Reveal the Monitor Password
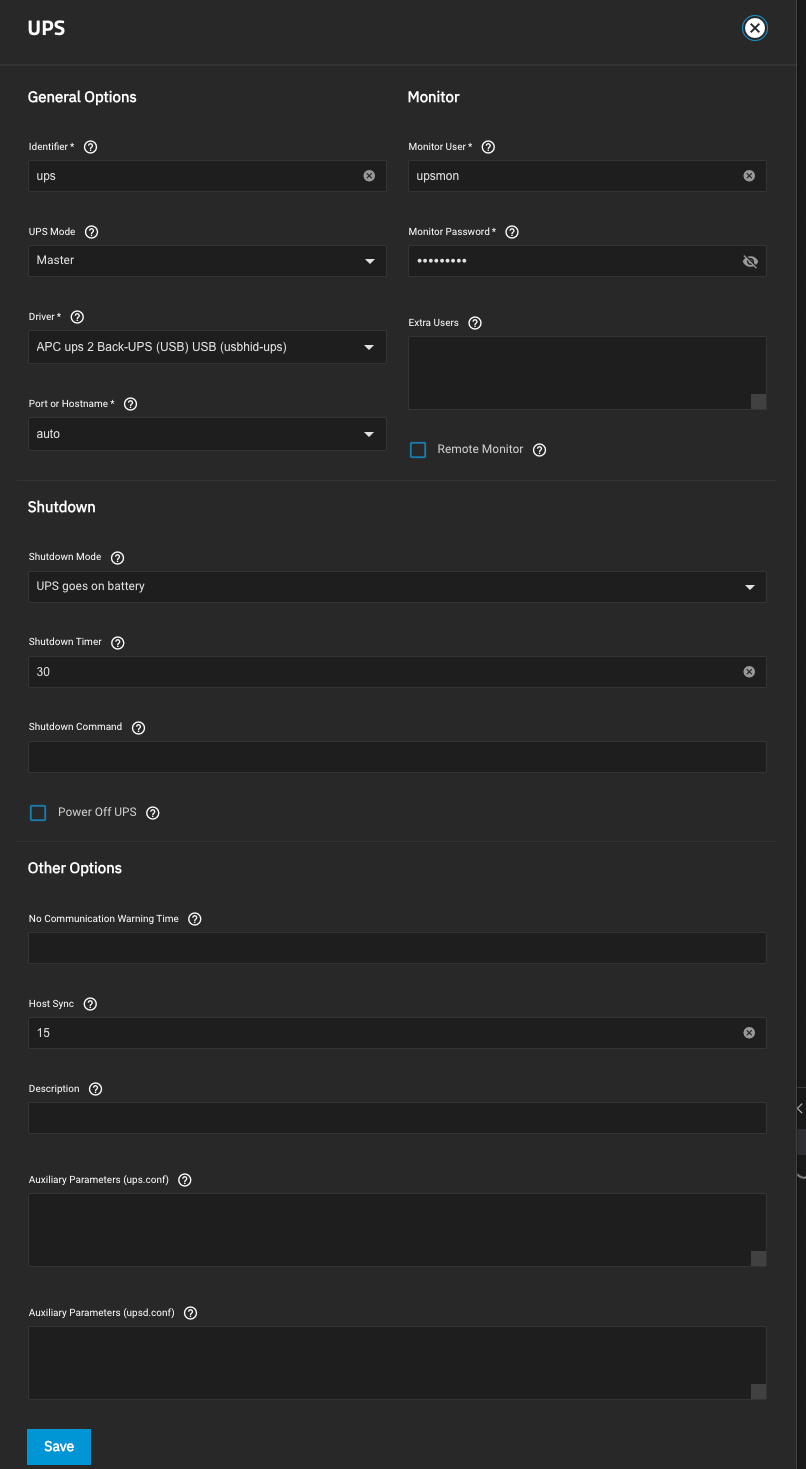This screenshot has width=806, height=1469. tap(750, 261)
